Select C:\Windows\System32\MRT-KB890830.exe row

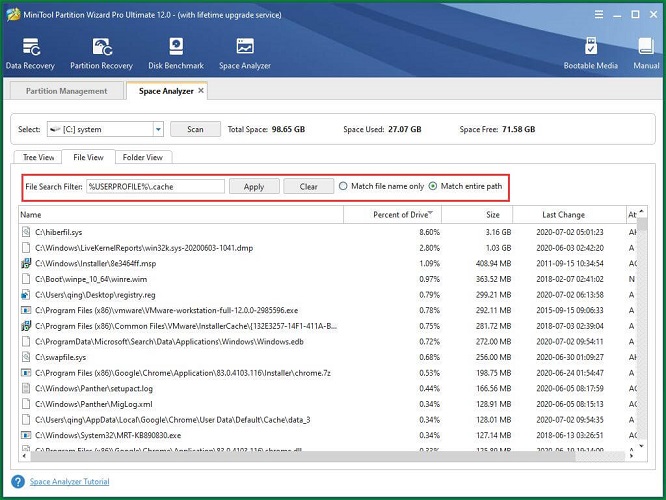(108, 435)
